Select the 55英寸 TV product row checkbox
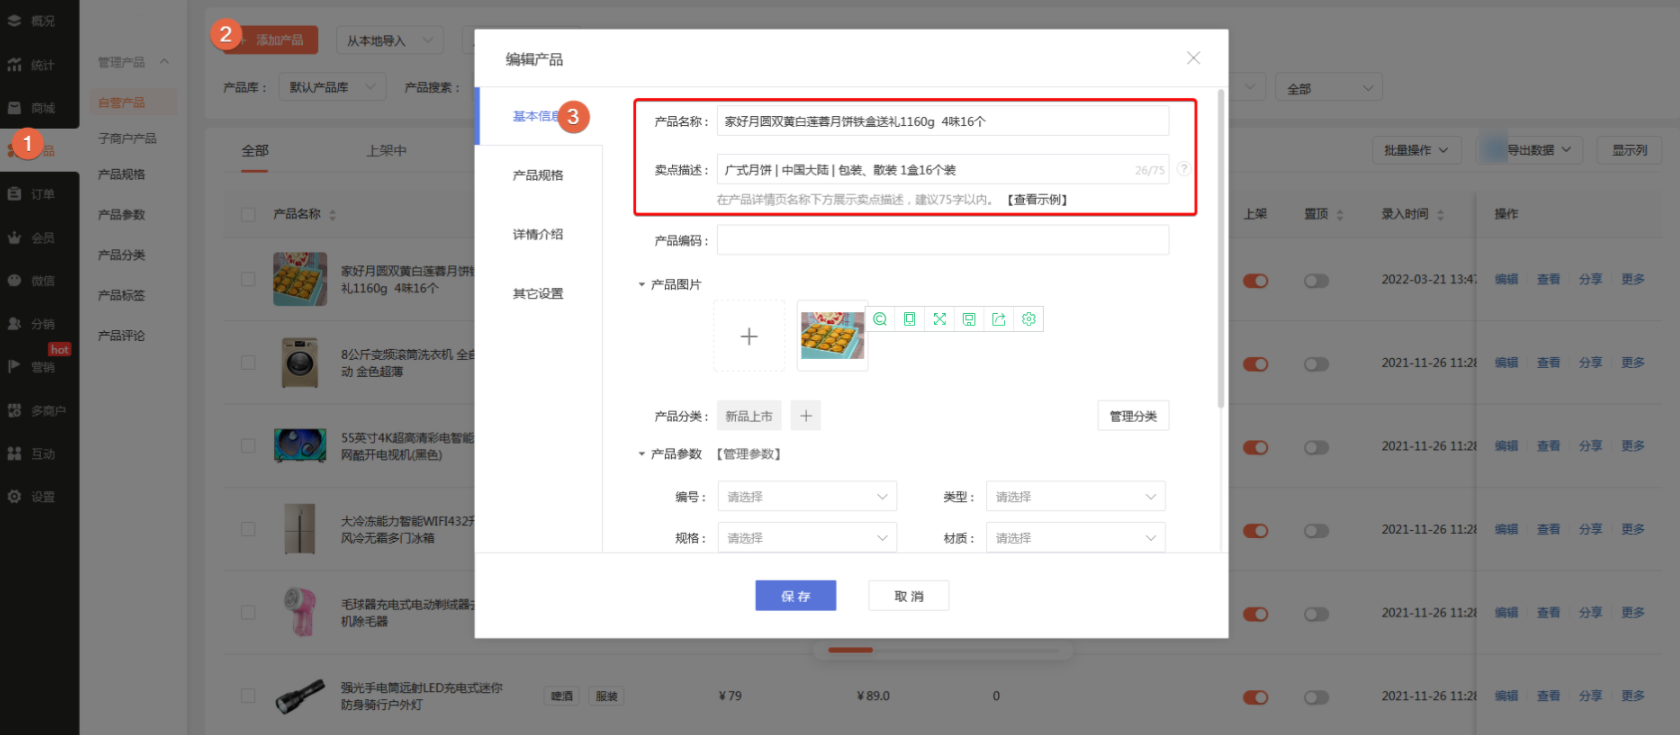This screenshot has width=1680, height=735. (x=248, y=446)
